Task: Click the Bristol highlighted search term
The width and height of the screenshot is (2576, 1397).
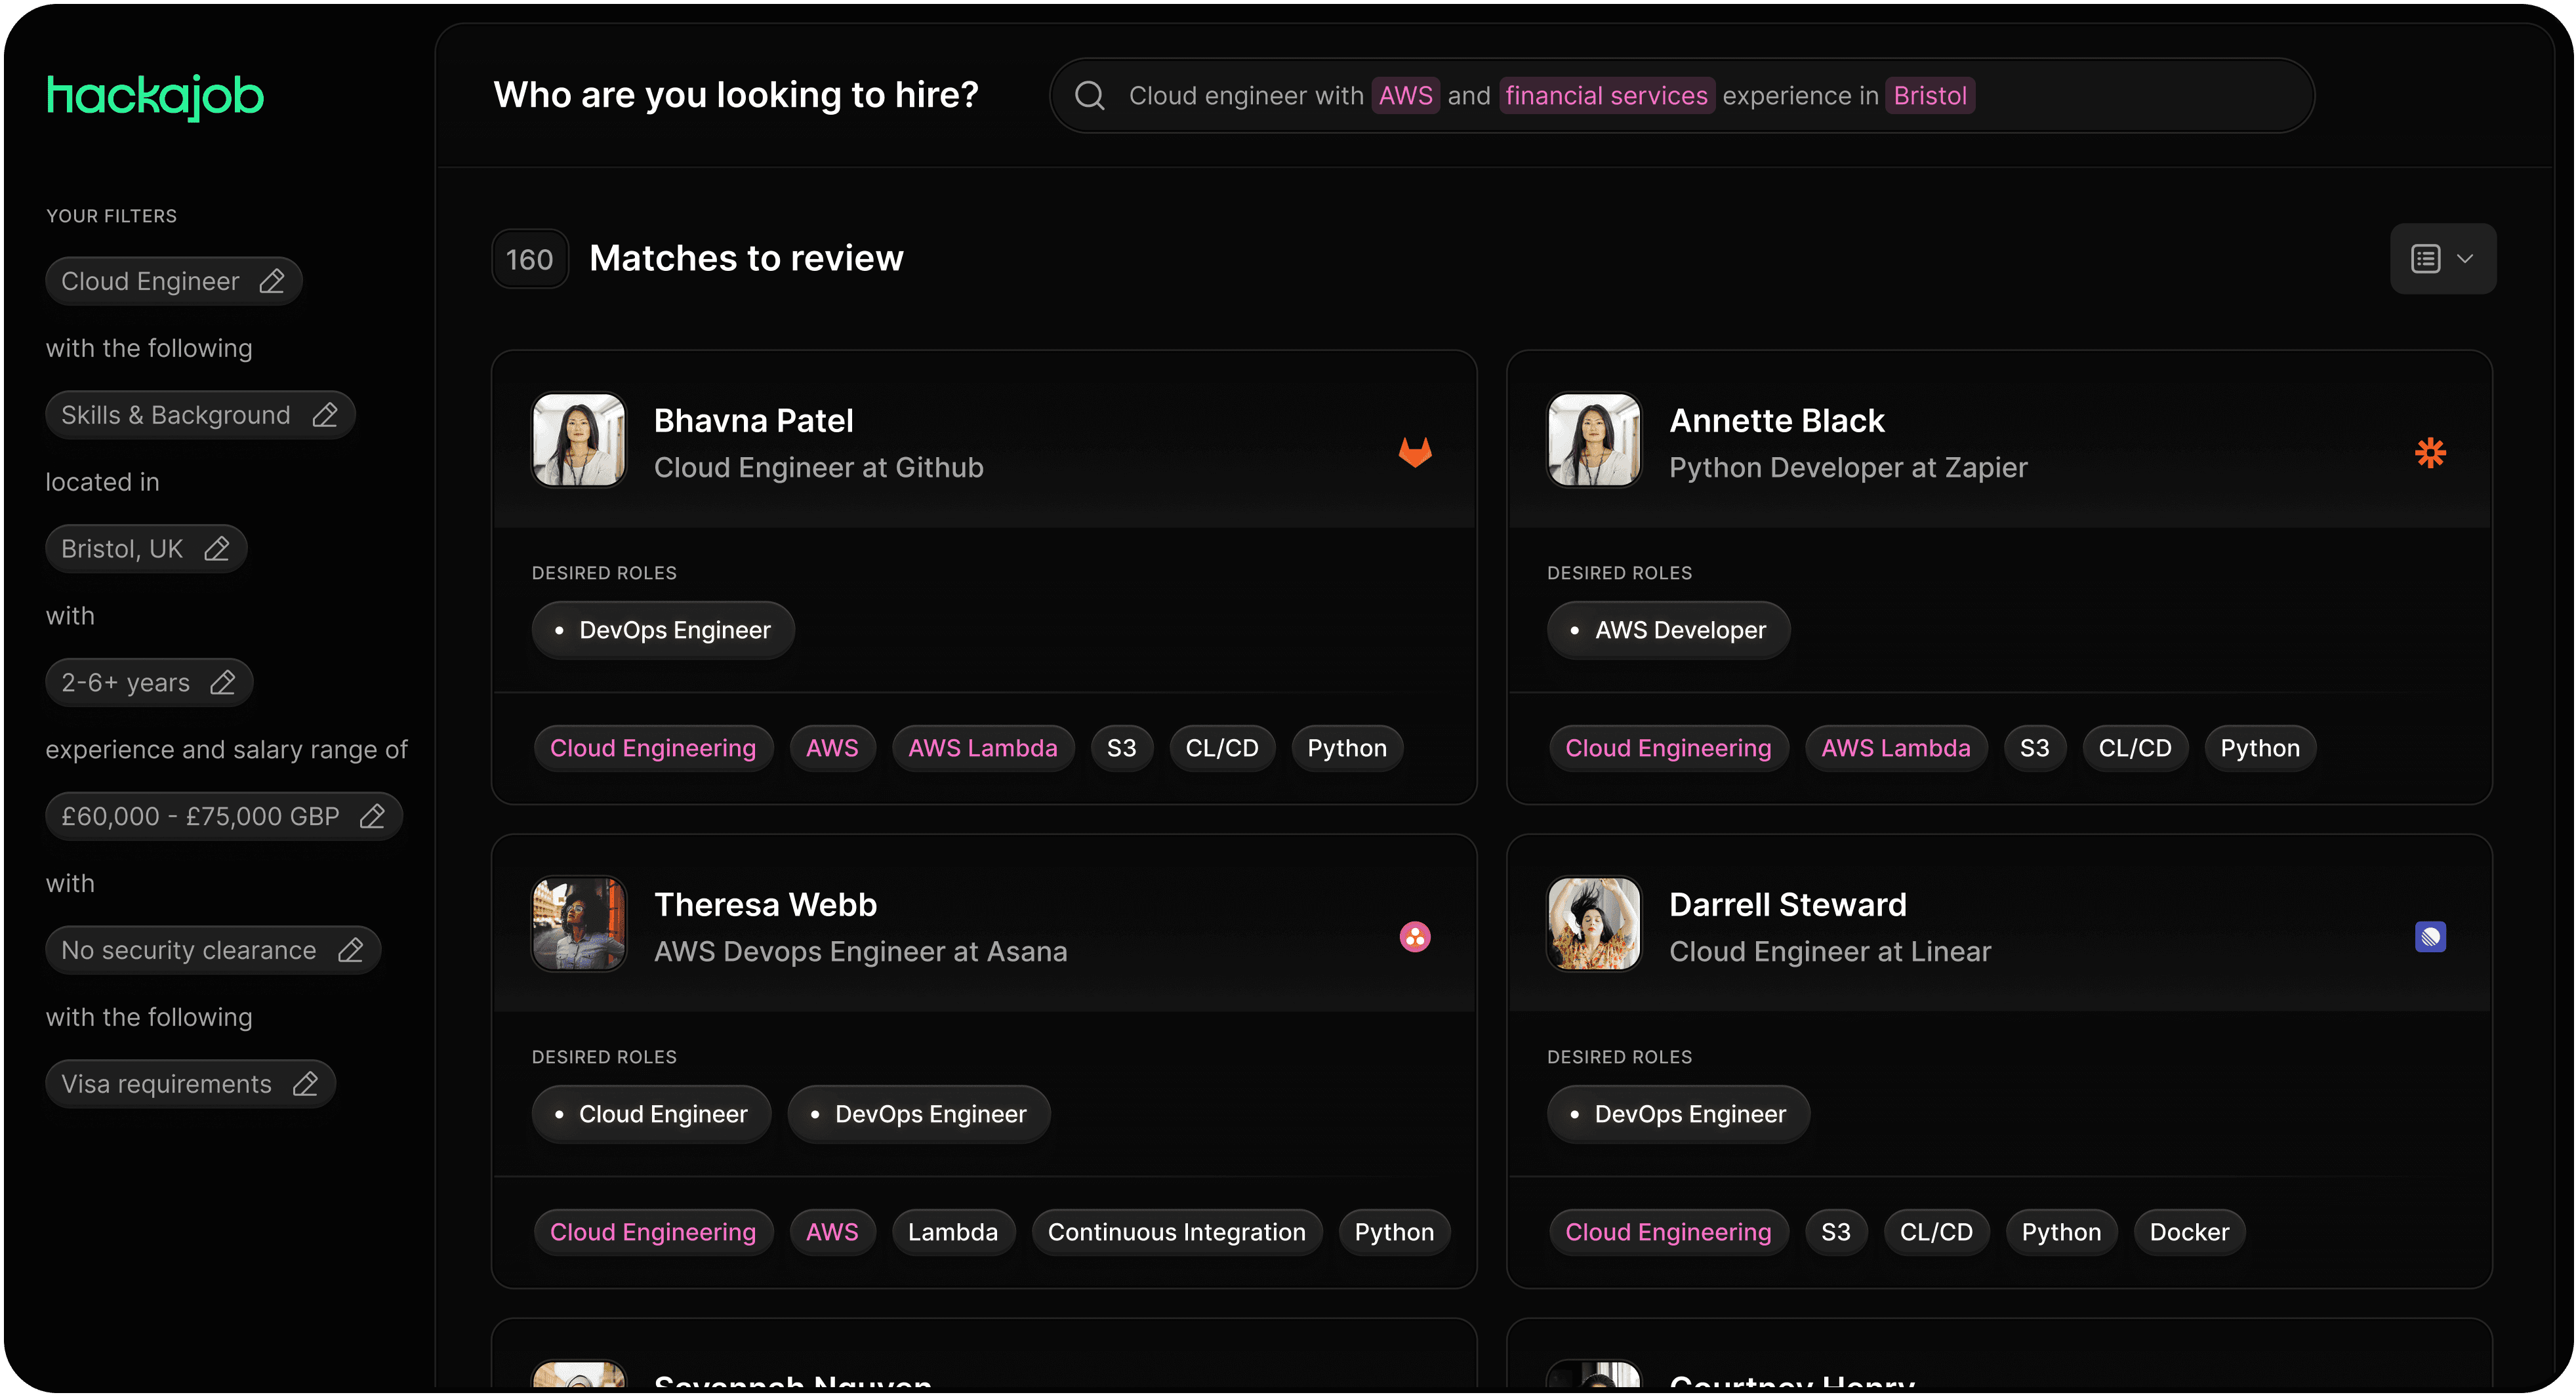Action: (x=1930, y=96)
